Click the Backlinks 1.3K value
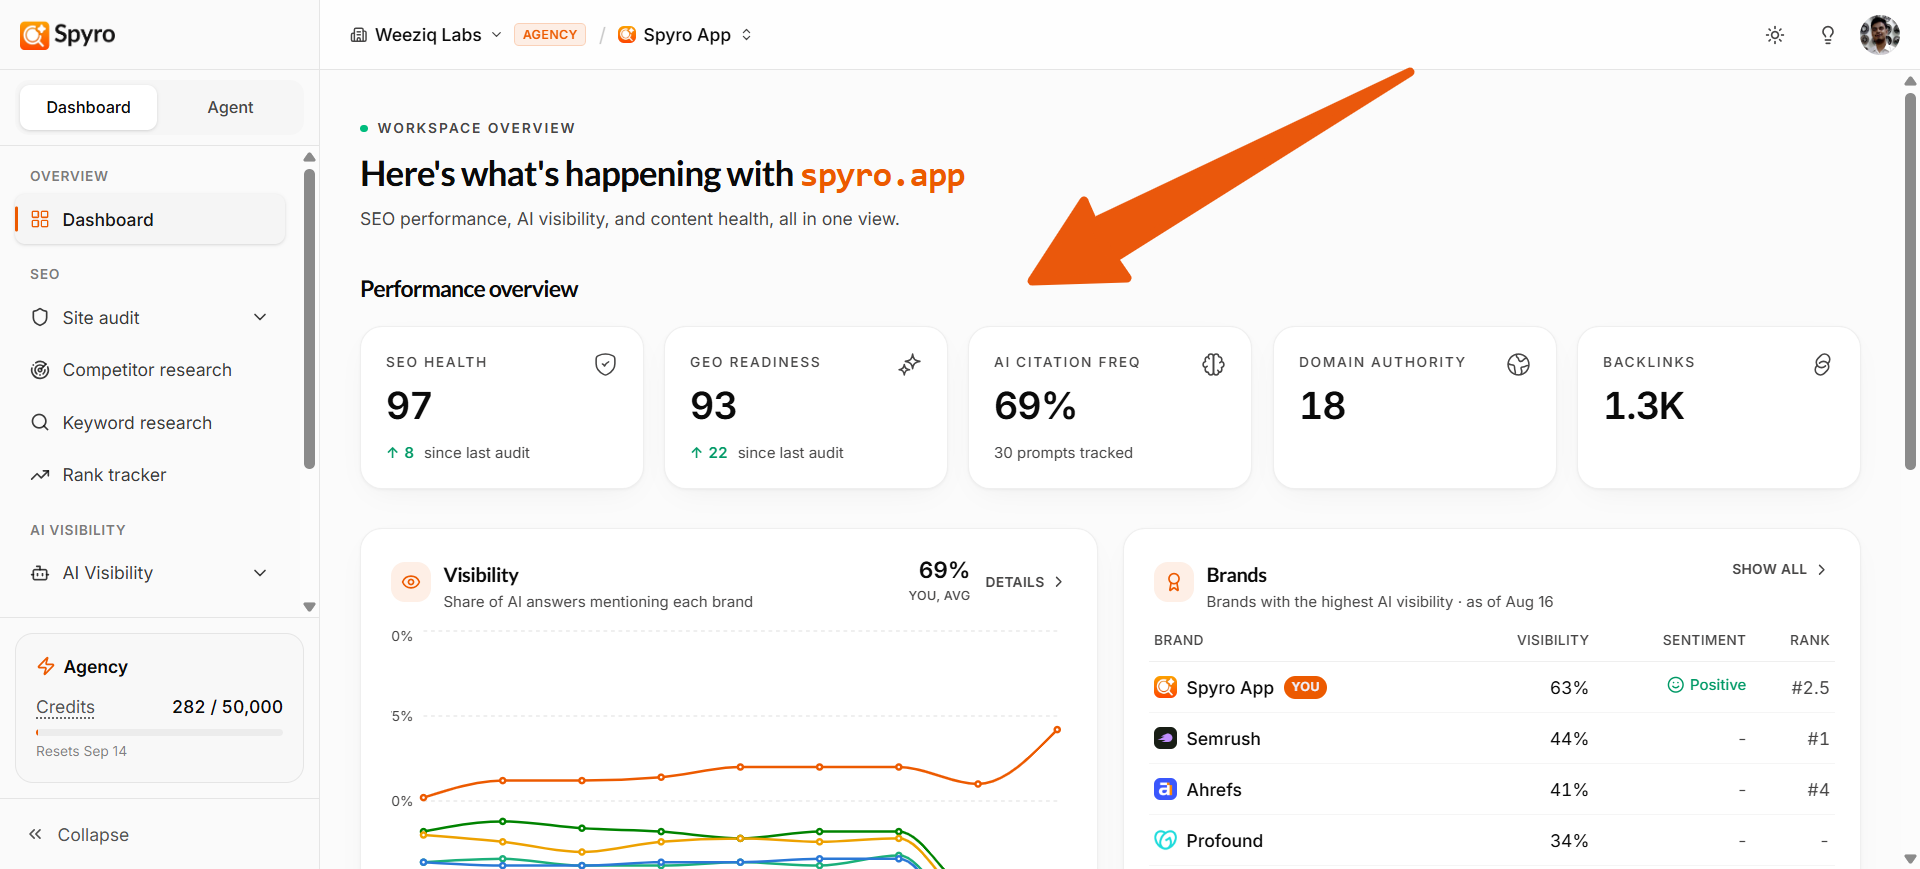The height and width of the screenshot is (869, 1920). click(1644, 406)
